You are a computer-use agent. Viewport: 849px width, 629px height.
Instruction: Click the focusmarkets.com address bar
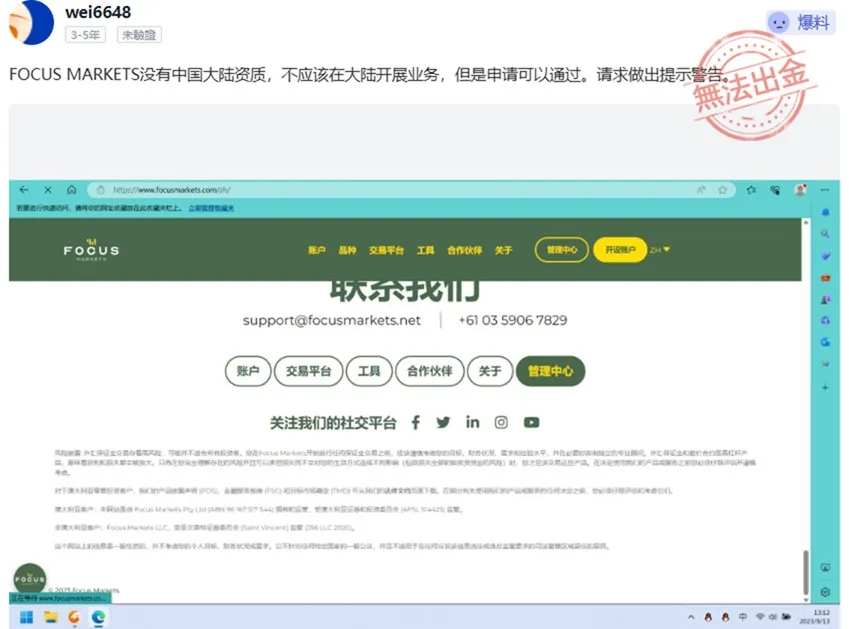(412, 190)
